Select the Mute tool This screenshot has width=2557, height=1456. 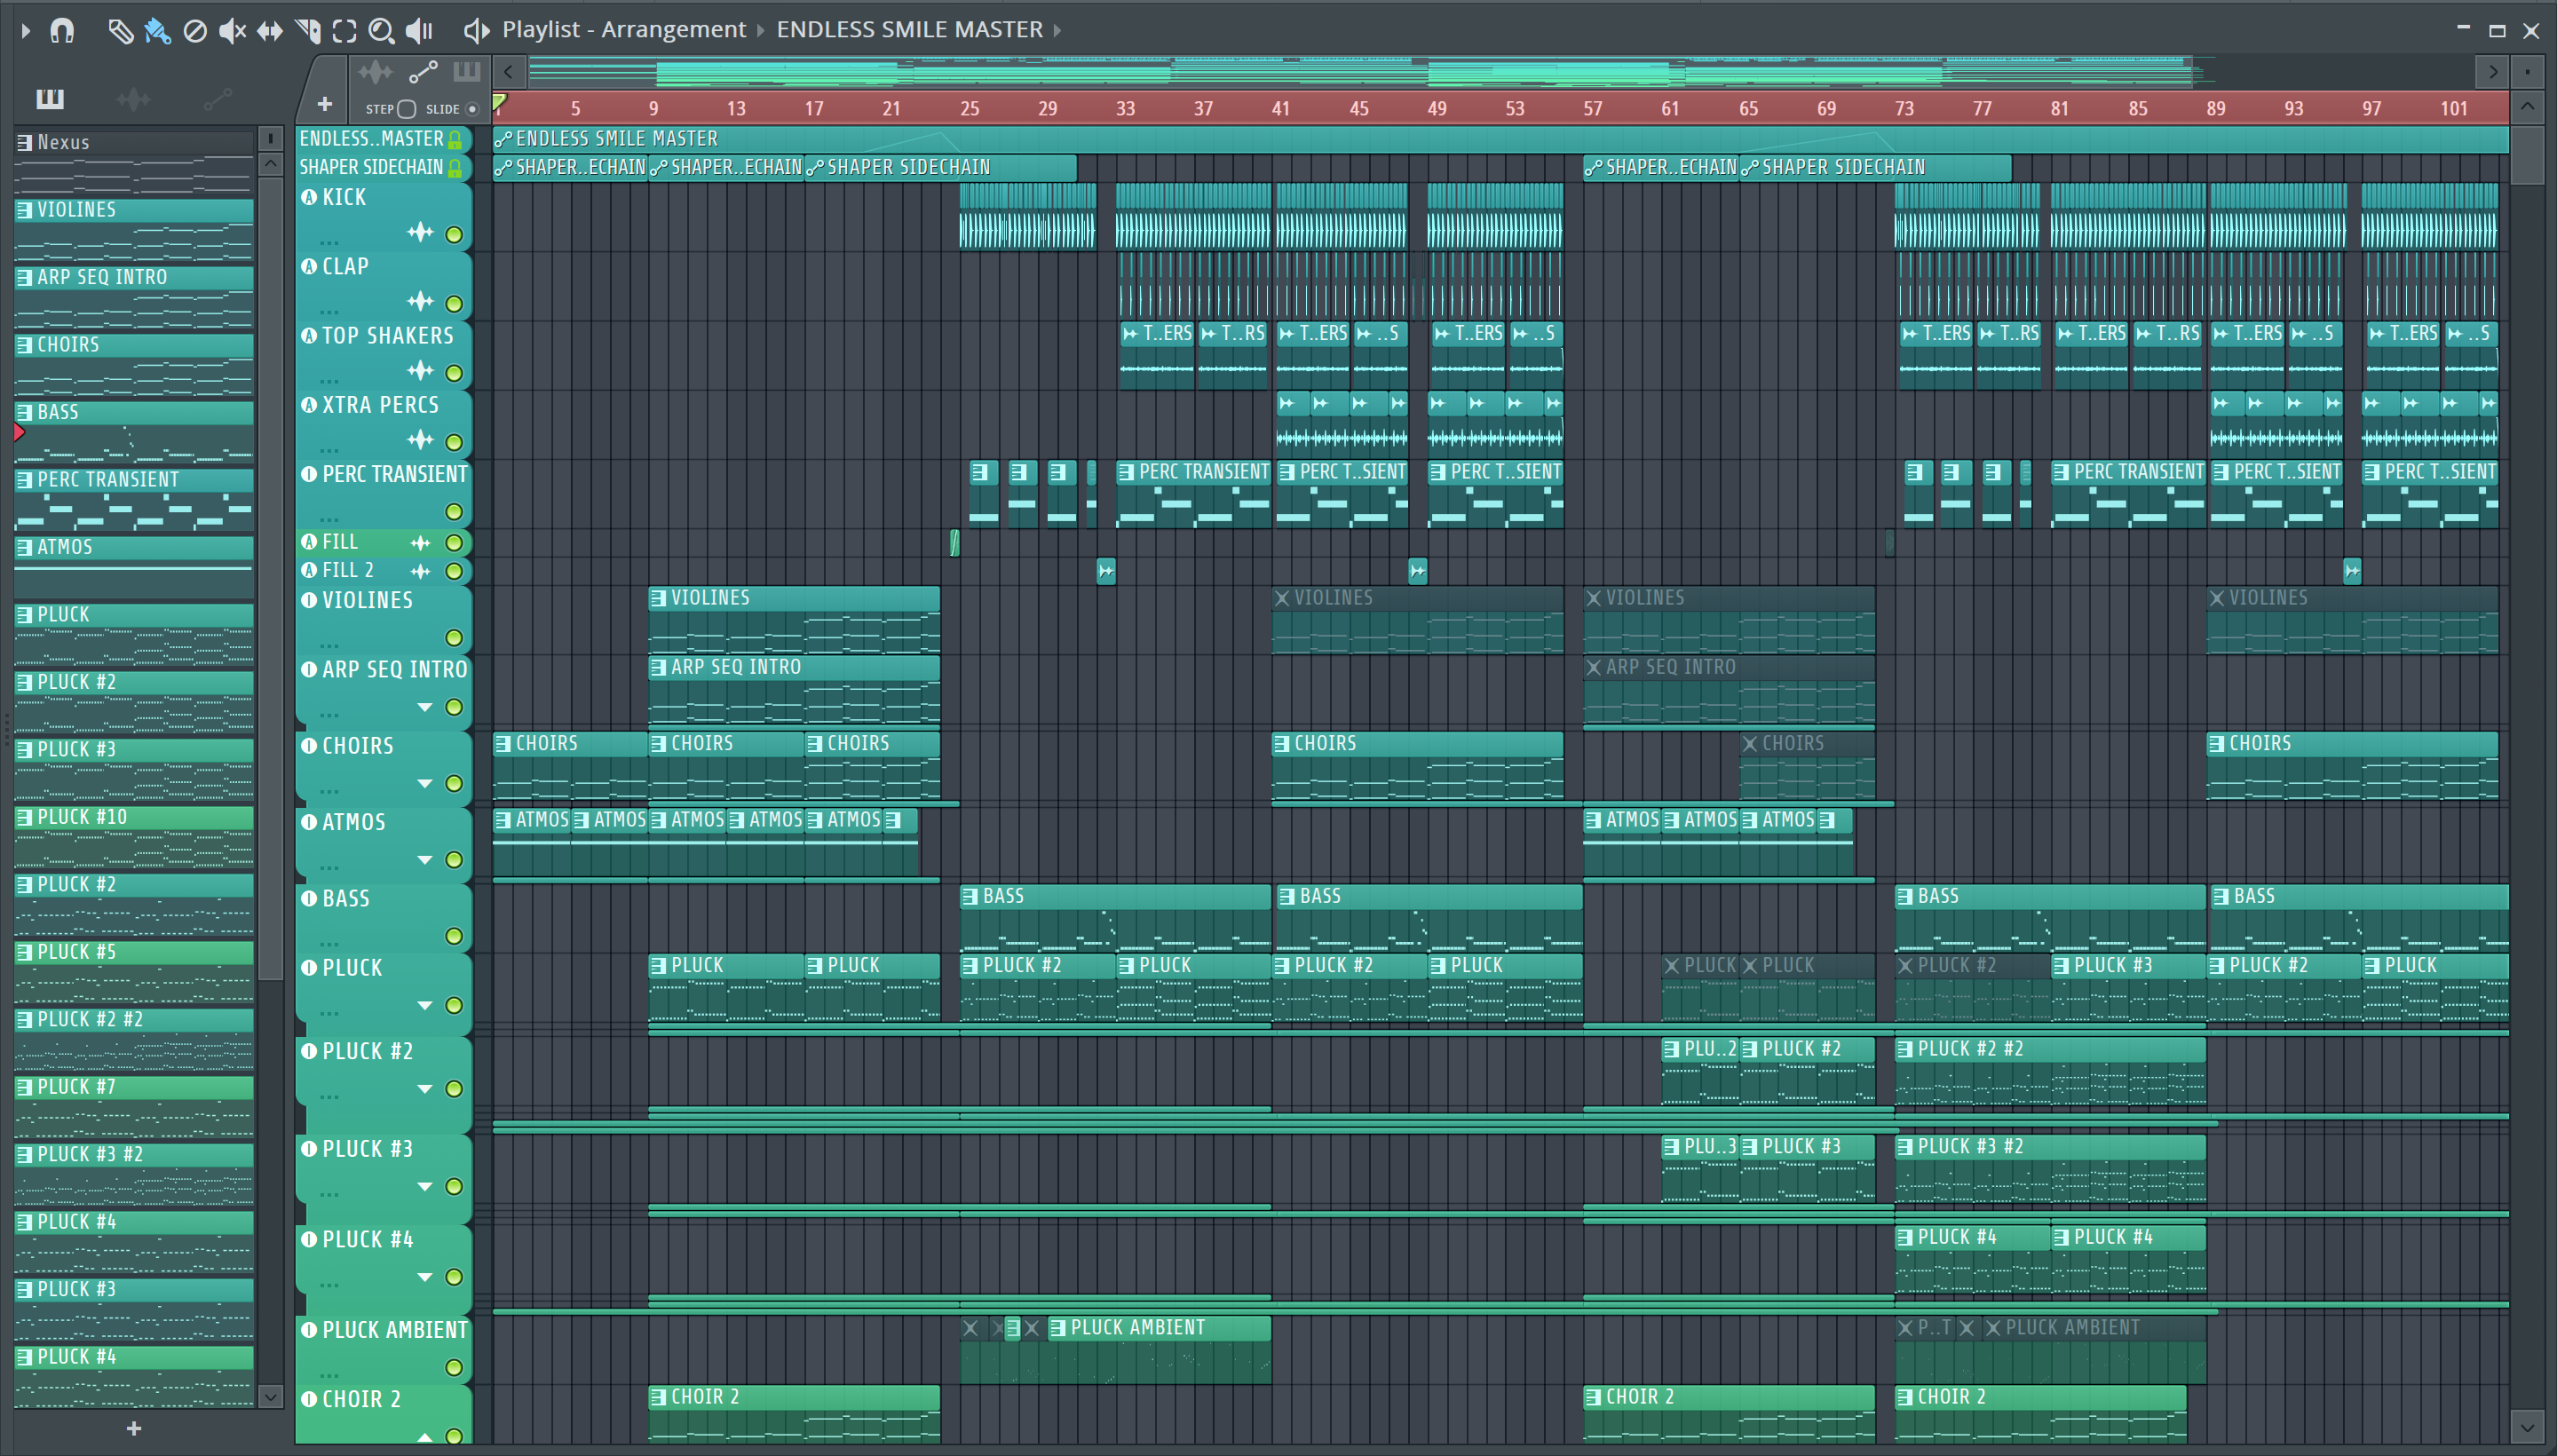click(232, 31)
